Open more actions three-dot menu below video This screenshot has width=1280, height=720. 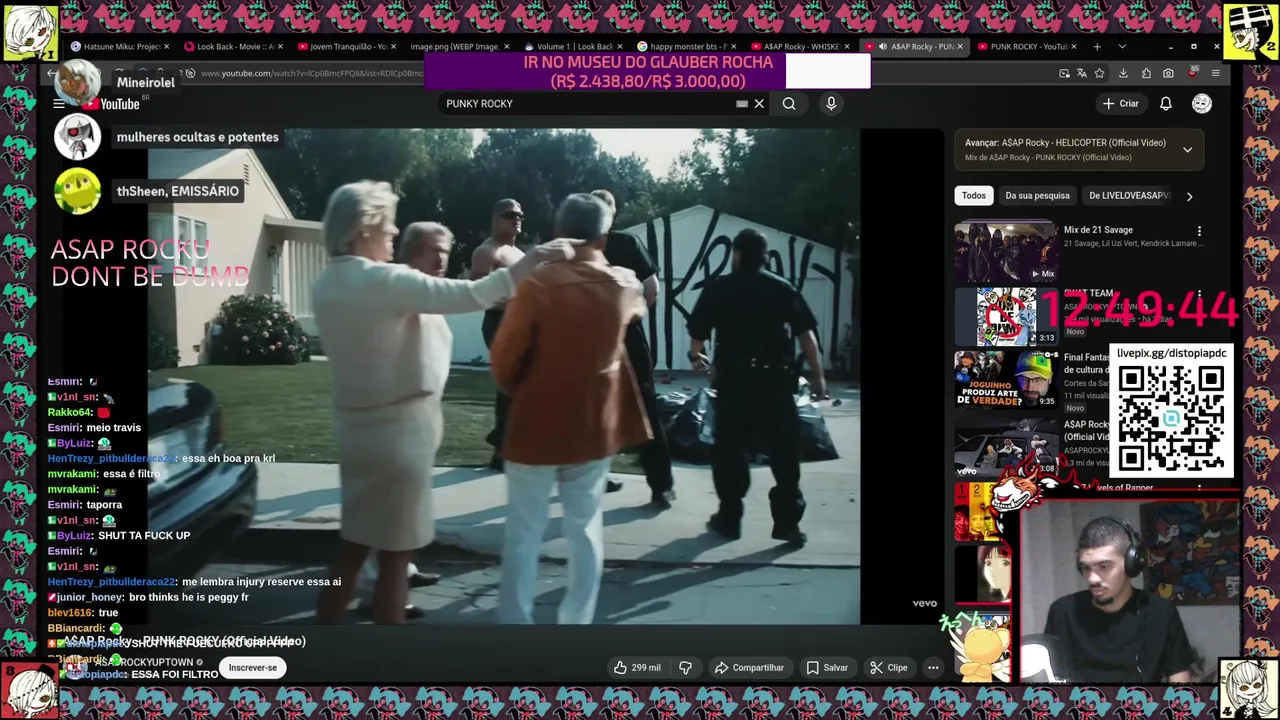click(x=933, y=667)
